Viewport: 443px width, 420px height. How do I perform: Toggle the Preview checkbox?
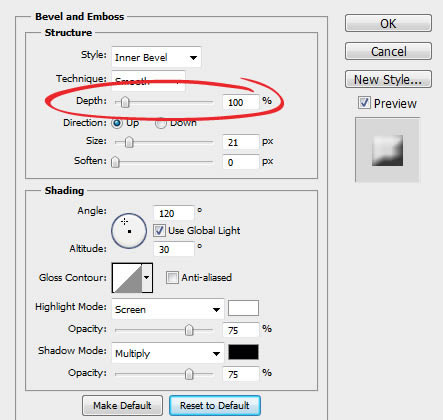[364, 103]
